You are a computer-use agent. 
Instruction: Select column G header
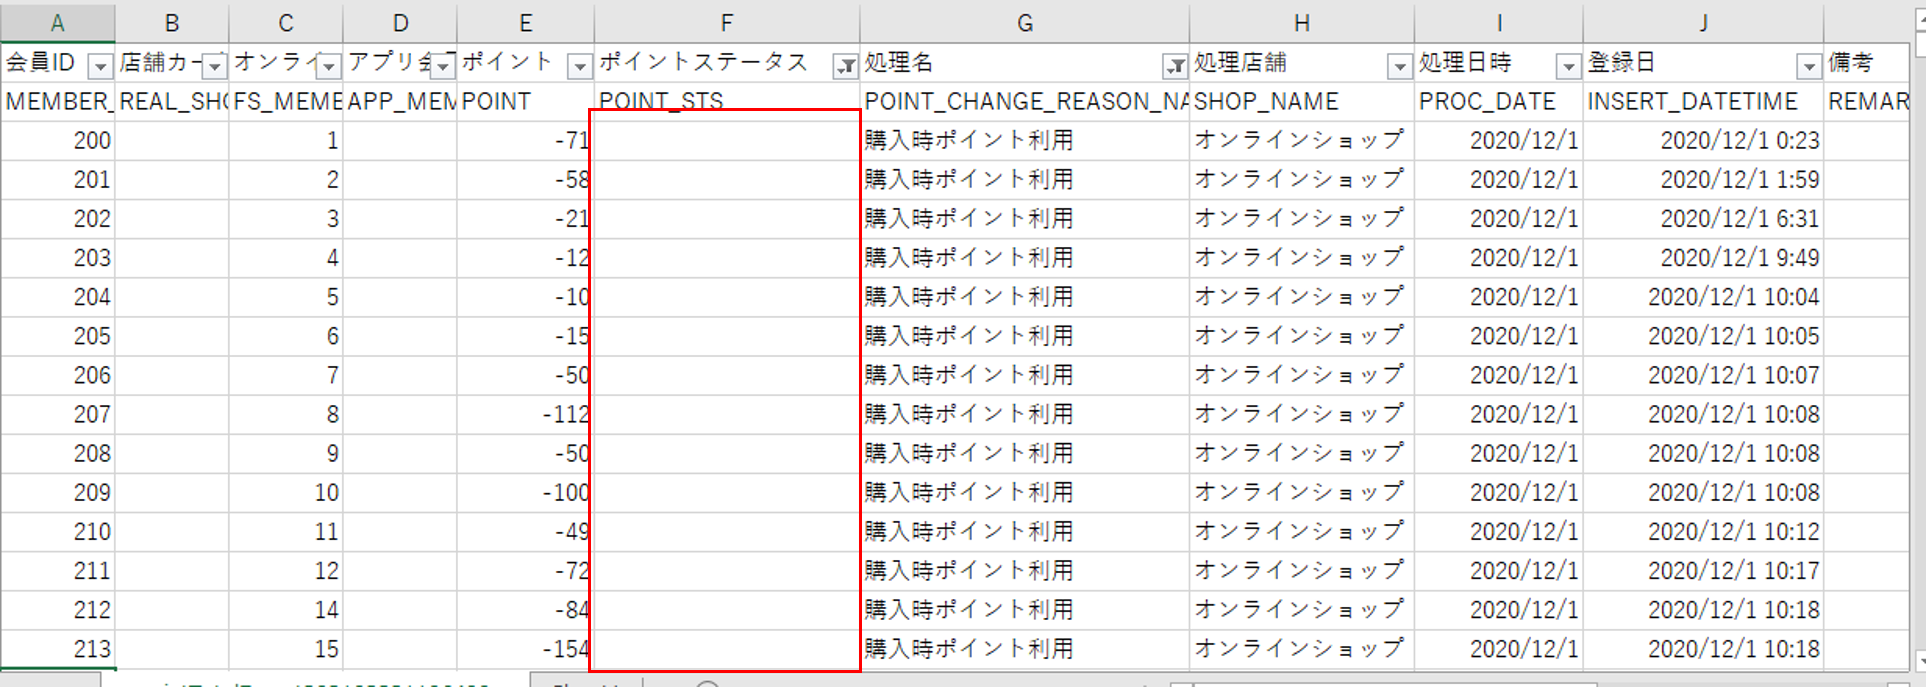coord(1024,23)
